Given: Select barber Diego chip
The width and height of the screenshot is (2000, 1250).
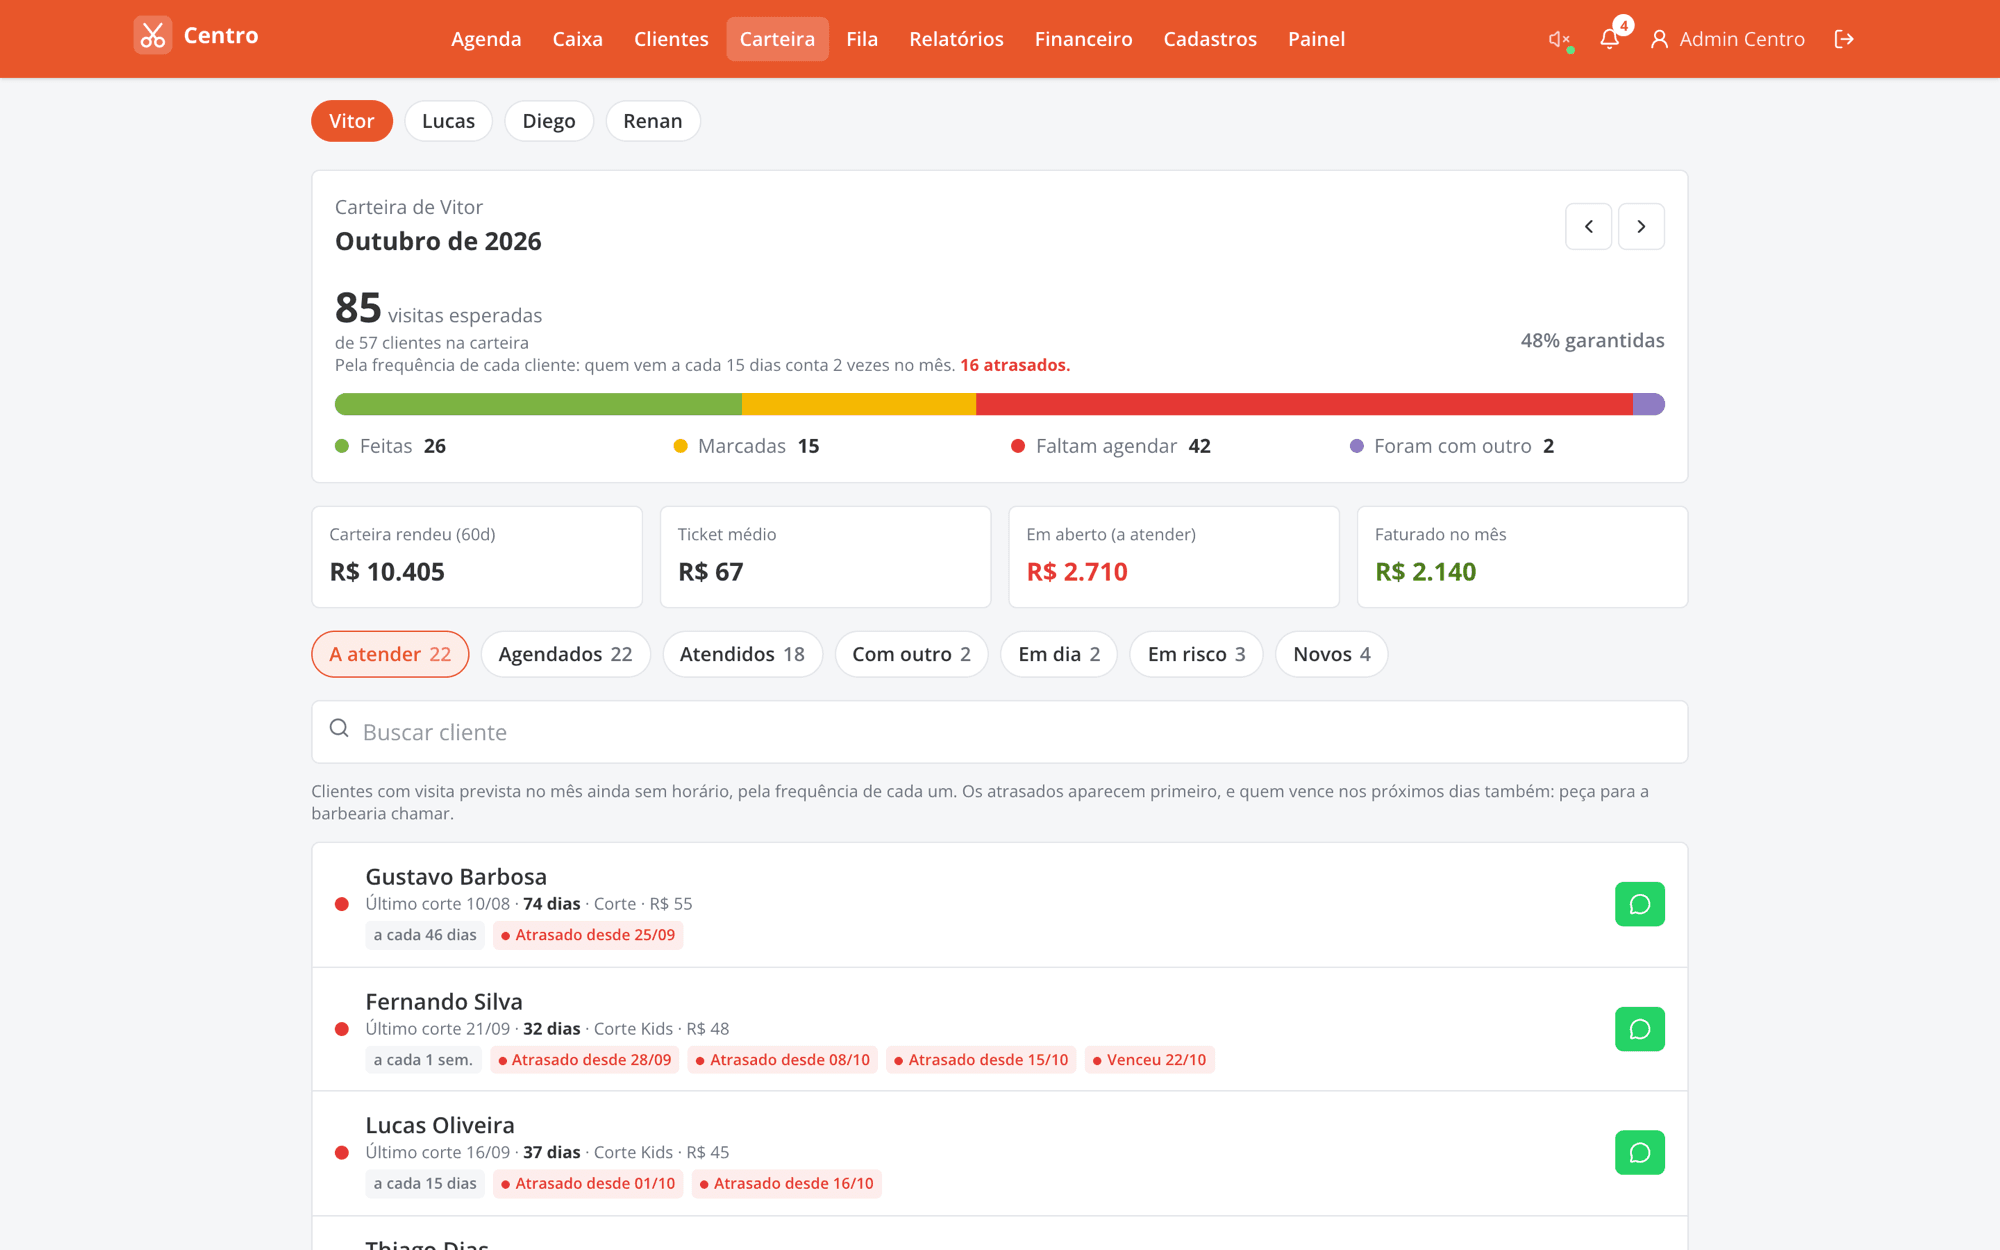Looking at the screenshot, I should click(549, 121).
